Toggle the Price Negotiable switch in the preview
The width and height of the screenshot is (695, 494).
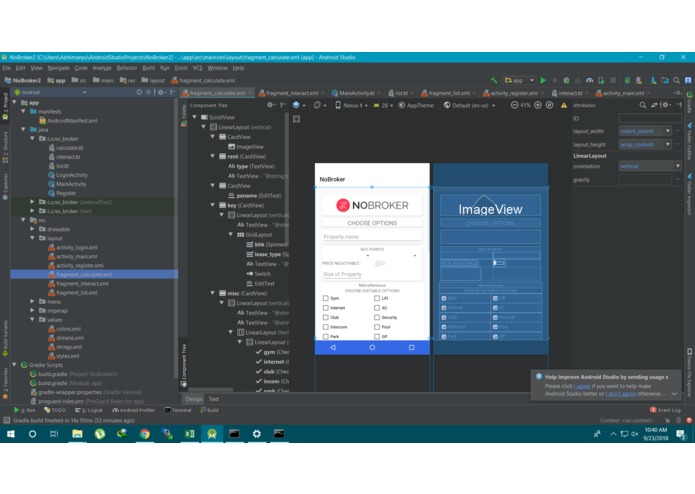click(380, 263)
